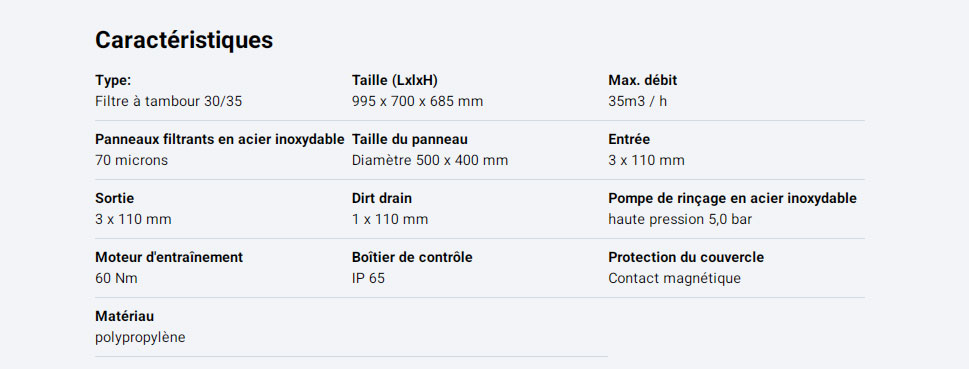The height and width of the screenshot is (369, 969).
Task: Click the Filtre à tambour 30/35 value
Action: point(169,101)
